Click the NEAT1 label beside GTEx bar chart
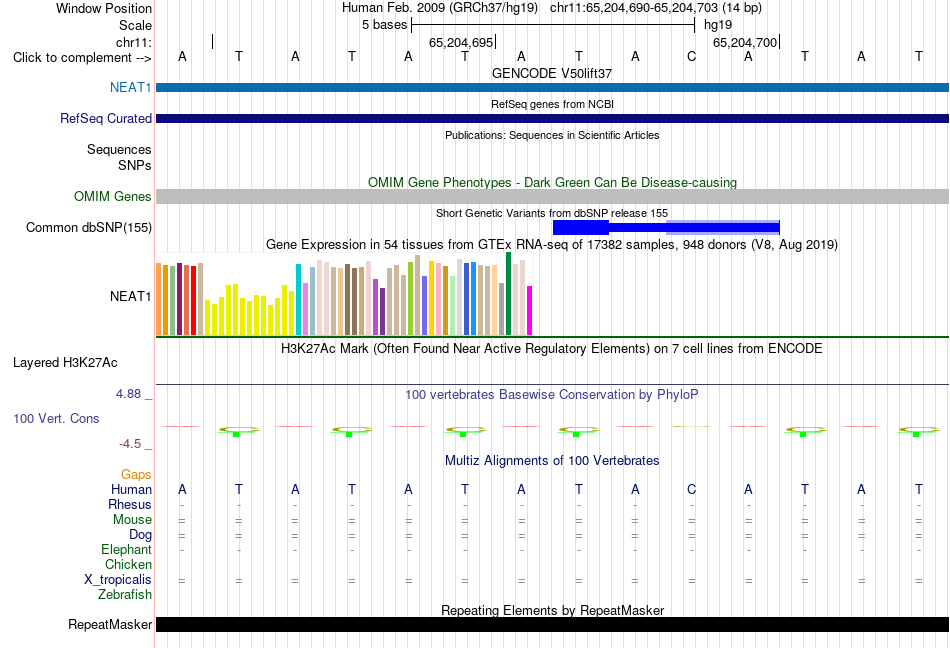Screen dimensions: 950x648 pyautogui.click(x=130, y=296)
